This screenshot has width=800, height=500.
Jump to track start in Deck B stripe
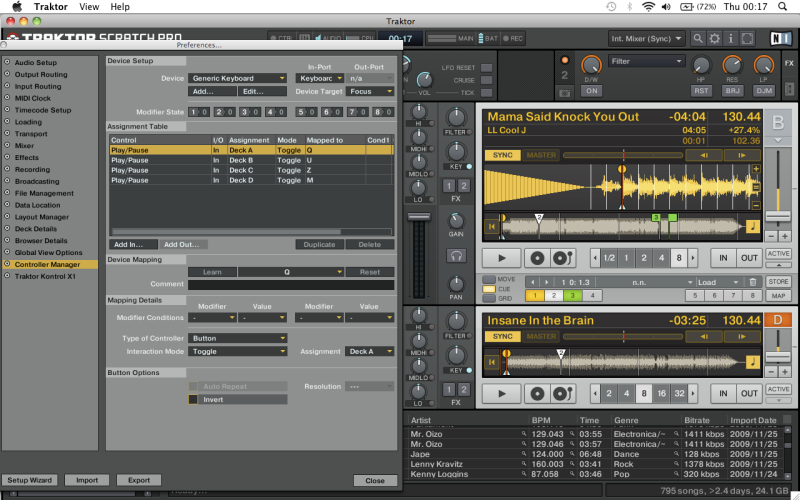(x=491, y=227)
